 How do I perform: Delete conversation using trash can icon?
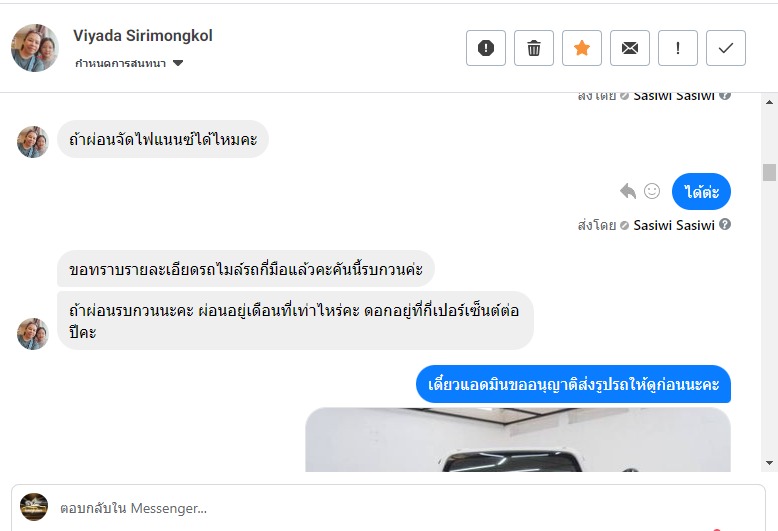(534, 48)
